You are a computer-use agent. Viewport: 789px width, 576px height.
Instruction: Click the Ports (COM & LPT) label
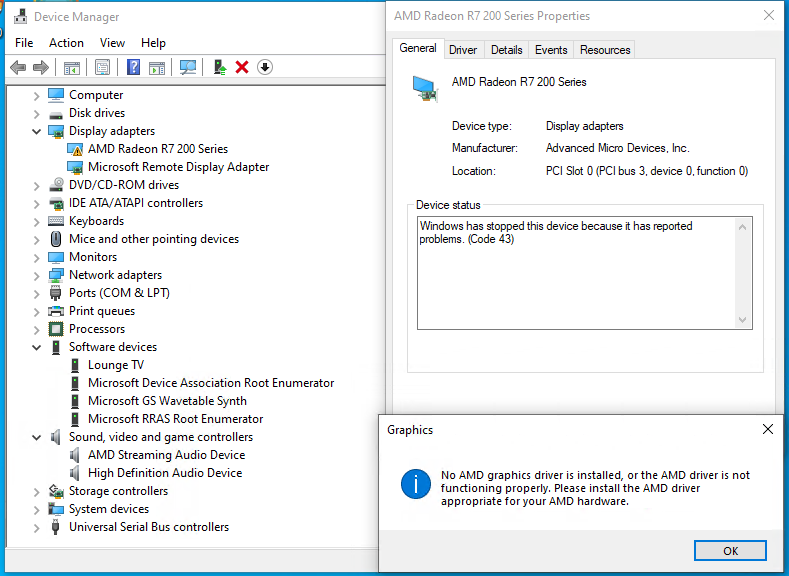click(x=119, y=293)
